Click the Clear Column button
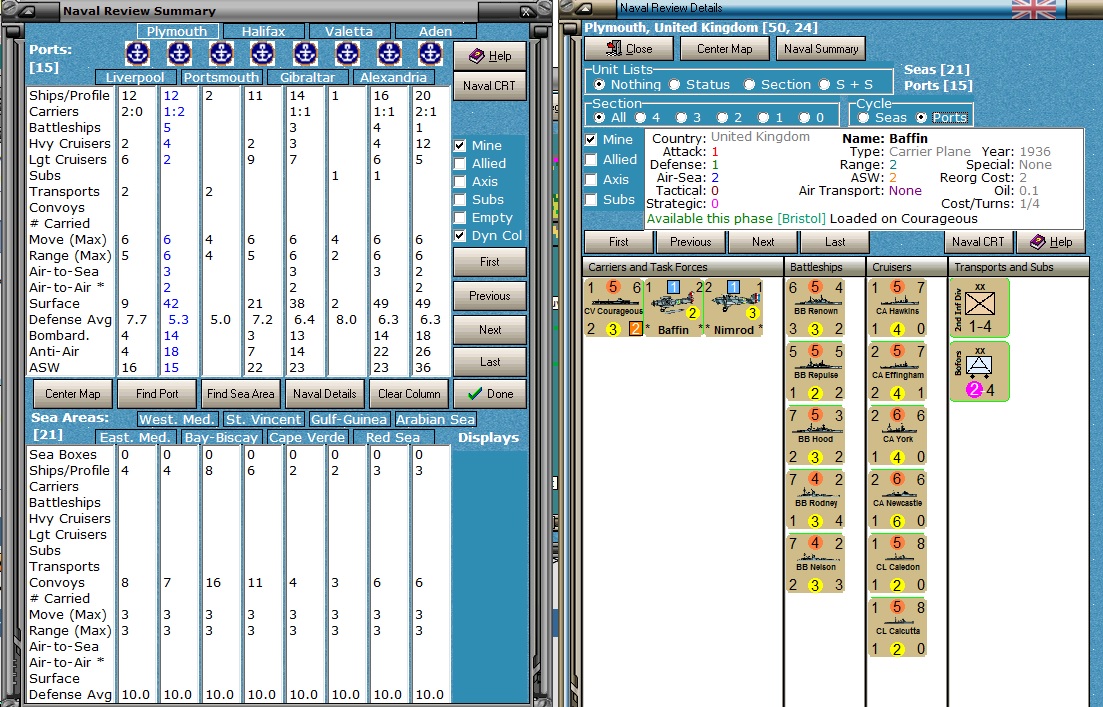Image resolution: width=1103 pixels, height=707 pixels. point(409,394)
